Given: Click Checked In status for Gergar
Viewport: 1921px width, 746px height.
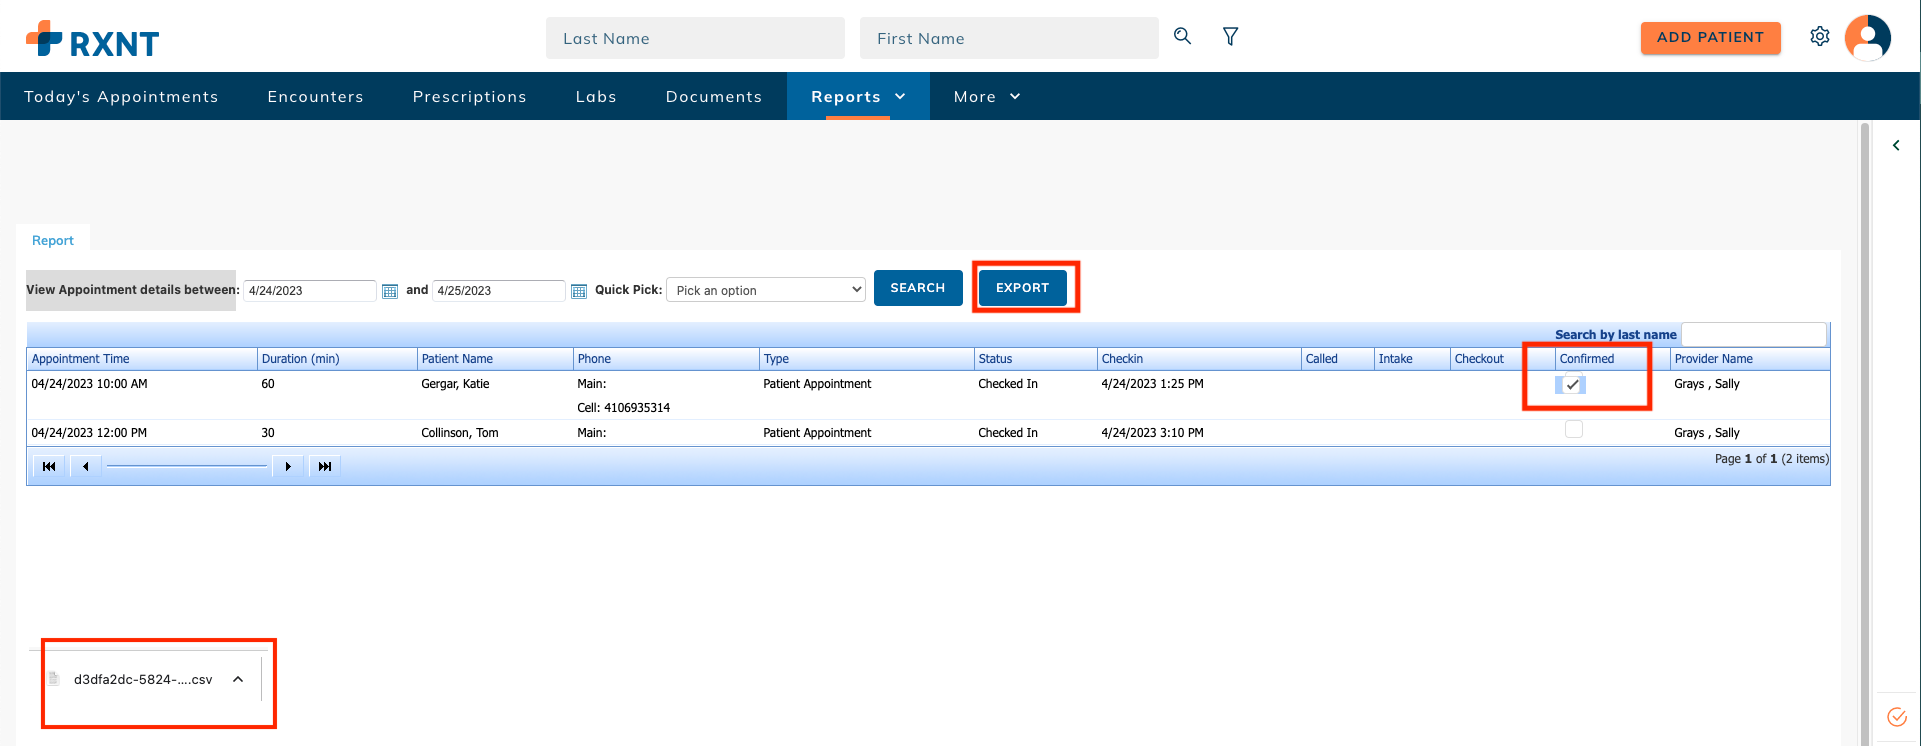Looking at the screenshot, I should (x=1008, y=384).
